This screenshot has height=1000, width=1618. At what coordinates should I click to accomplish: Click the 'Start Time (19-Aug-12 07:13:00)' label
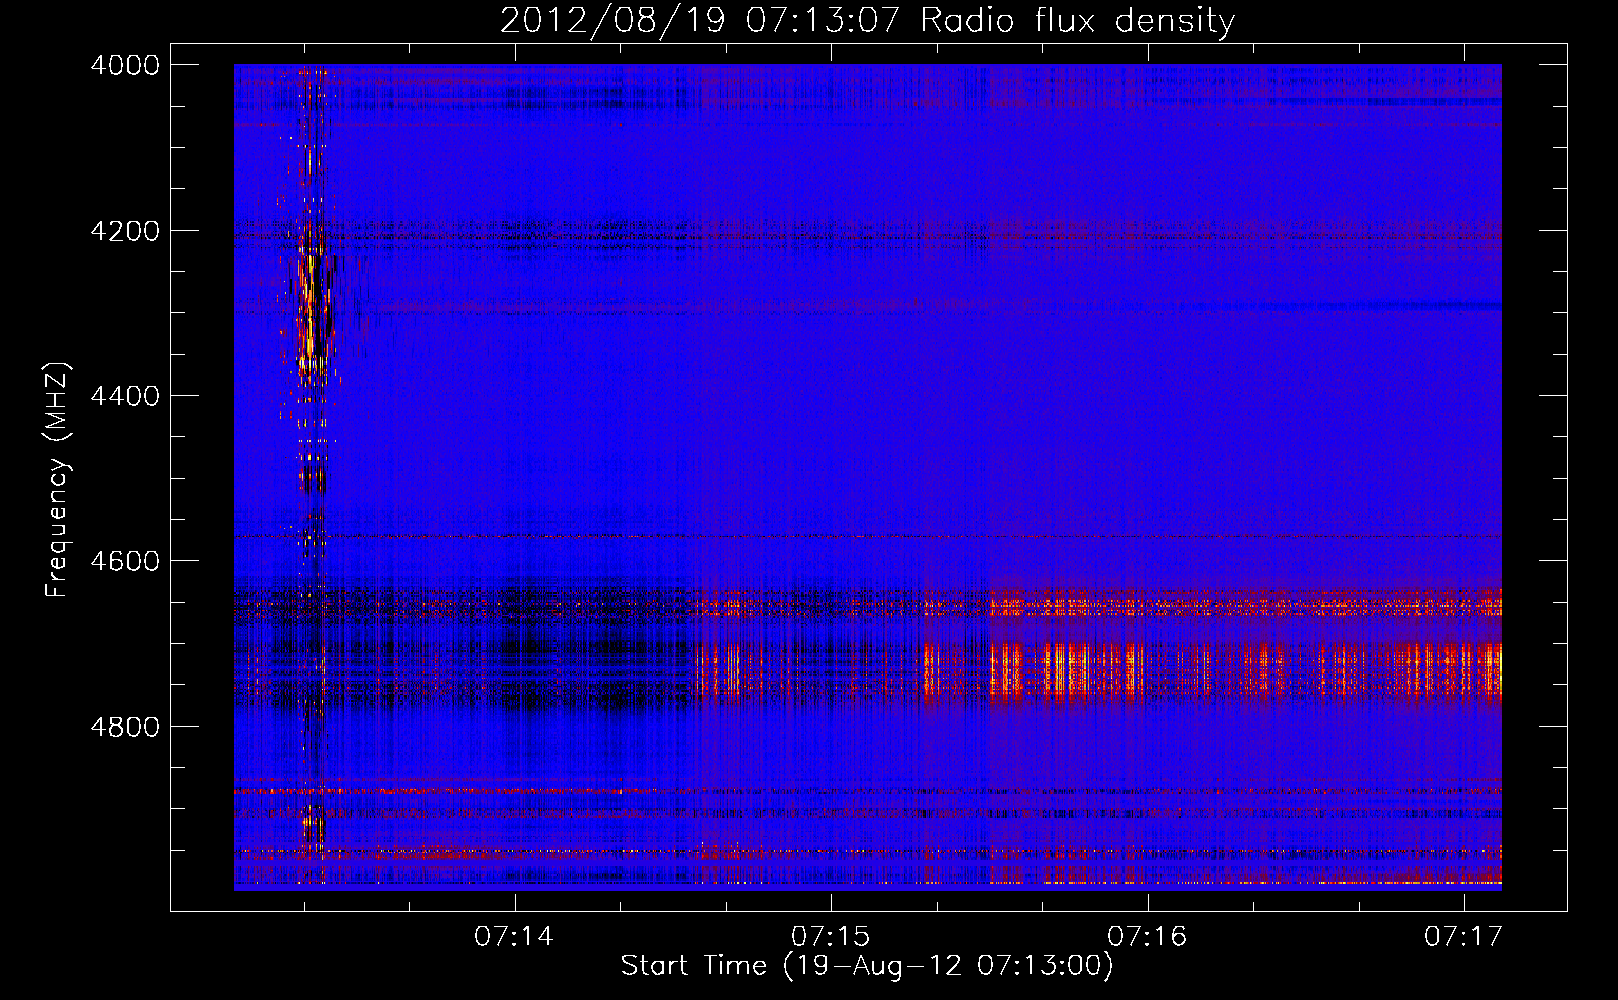coord(867,966)
